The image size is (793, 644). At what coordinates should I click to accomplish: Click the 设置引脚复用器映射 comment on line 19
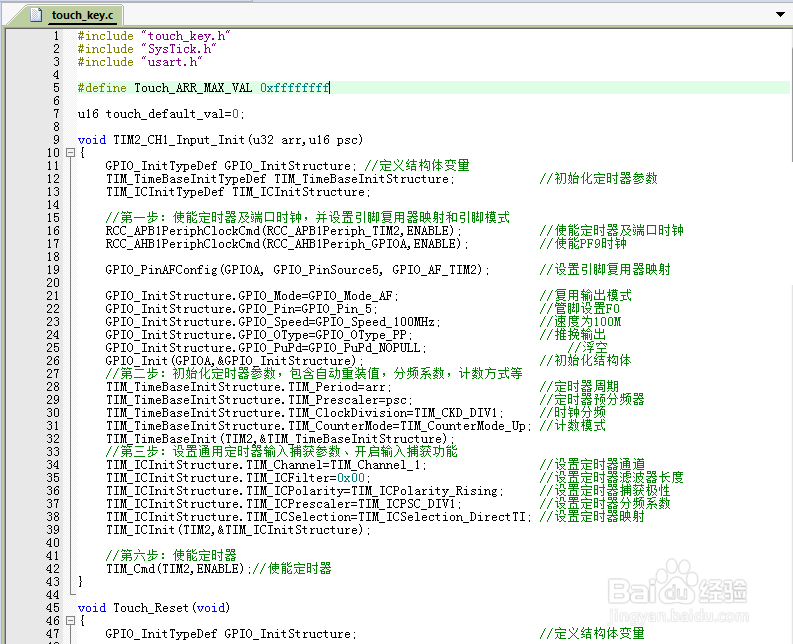click(x=605, y=270)
